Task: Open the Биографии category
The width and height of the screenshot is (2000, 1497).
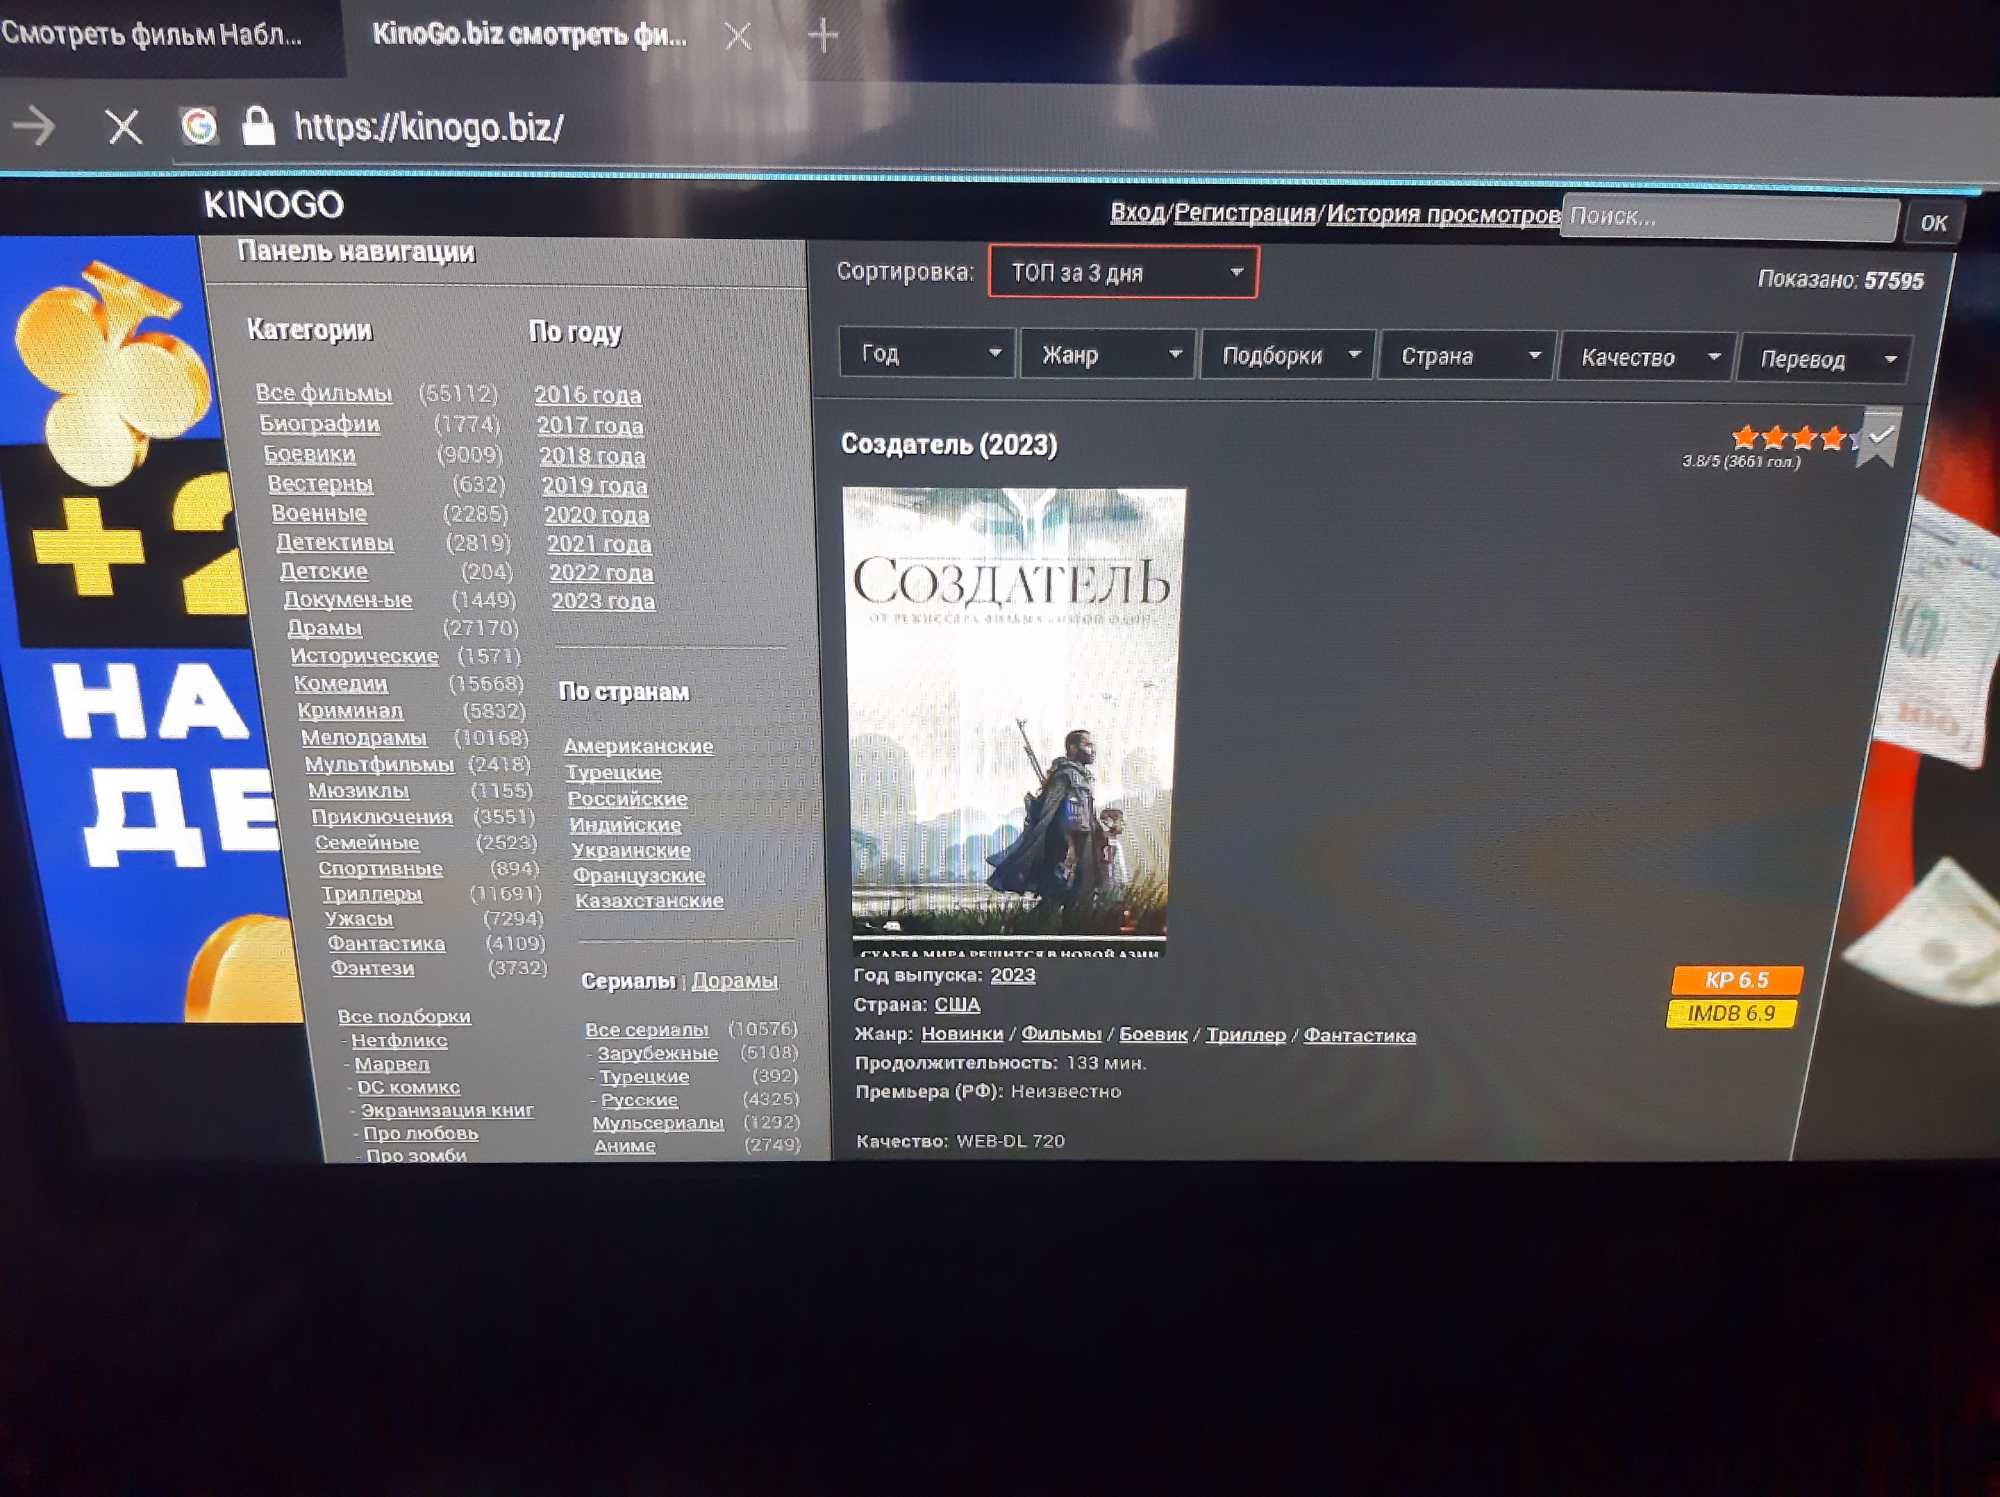Action: coord(320,423)
